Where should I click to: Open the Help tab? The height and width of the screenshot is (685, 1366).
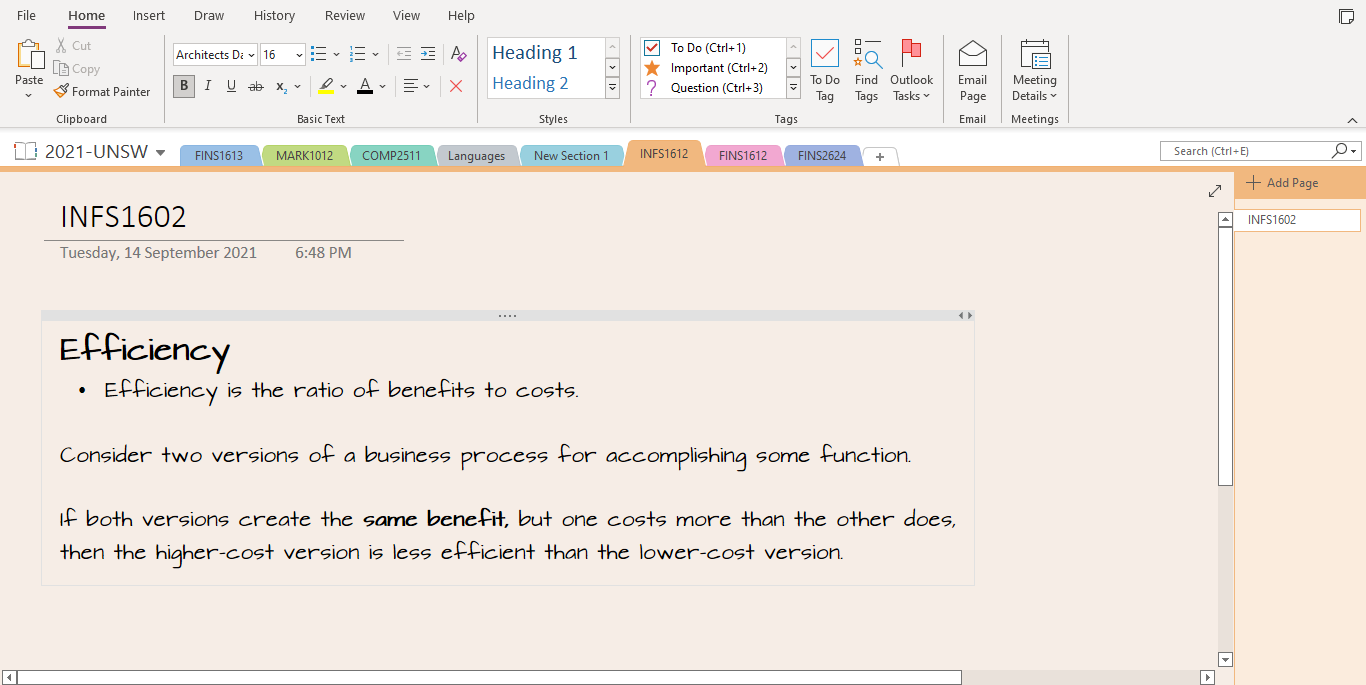tap(461, 16)
